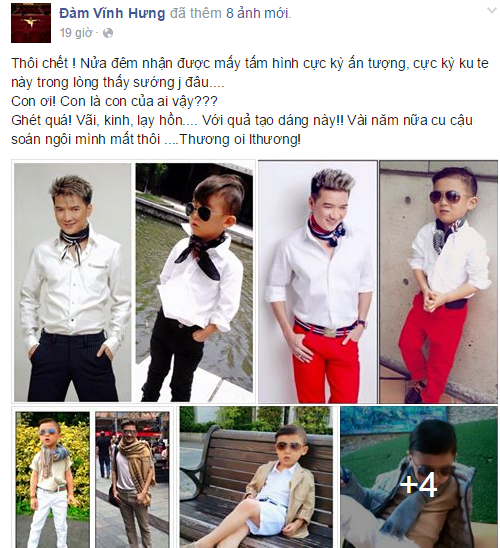500x548 pixels.
Task: View the +4 more photos overlay
Action: [419, 477]
